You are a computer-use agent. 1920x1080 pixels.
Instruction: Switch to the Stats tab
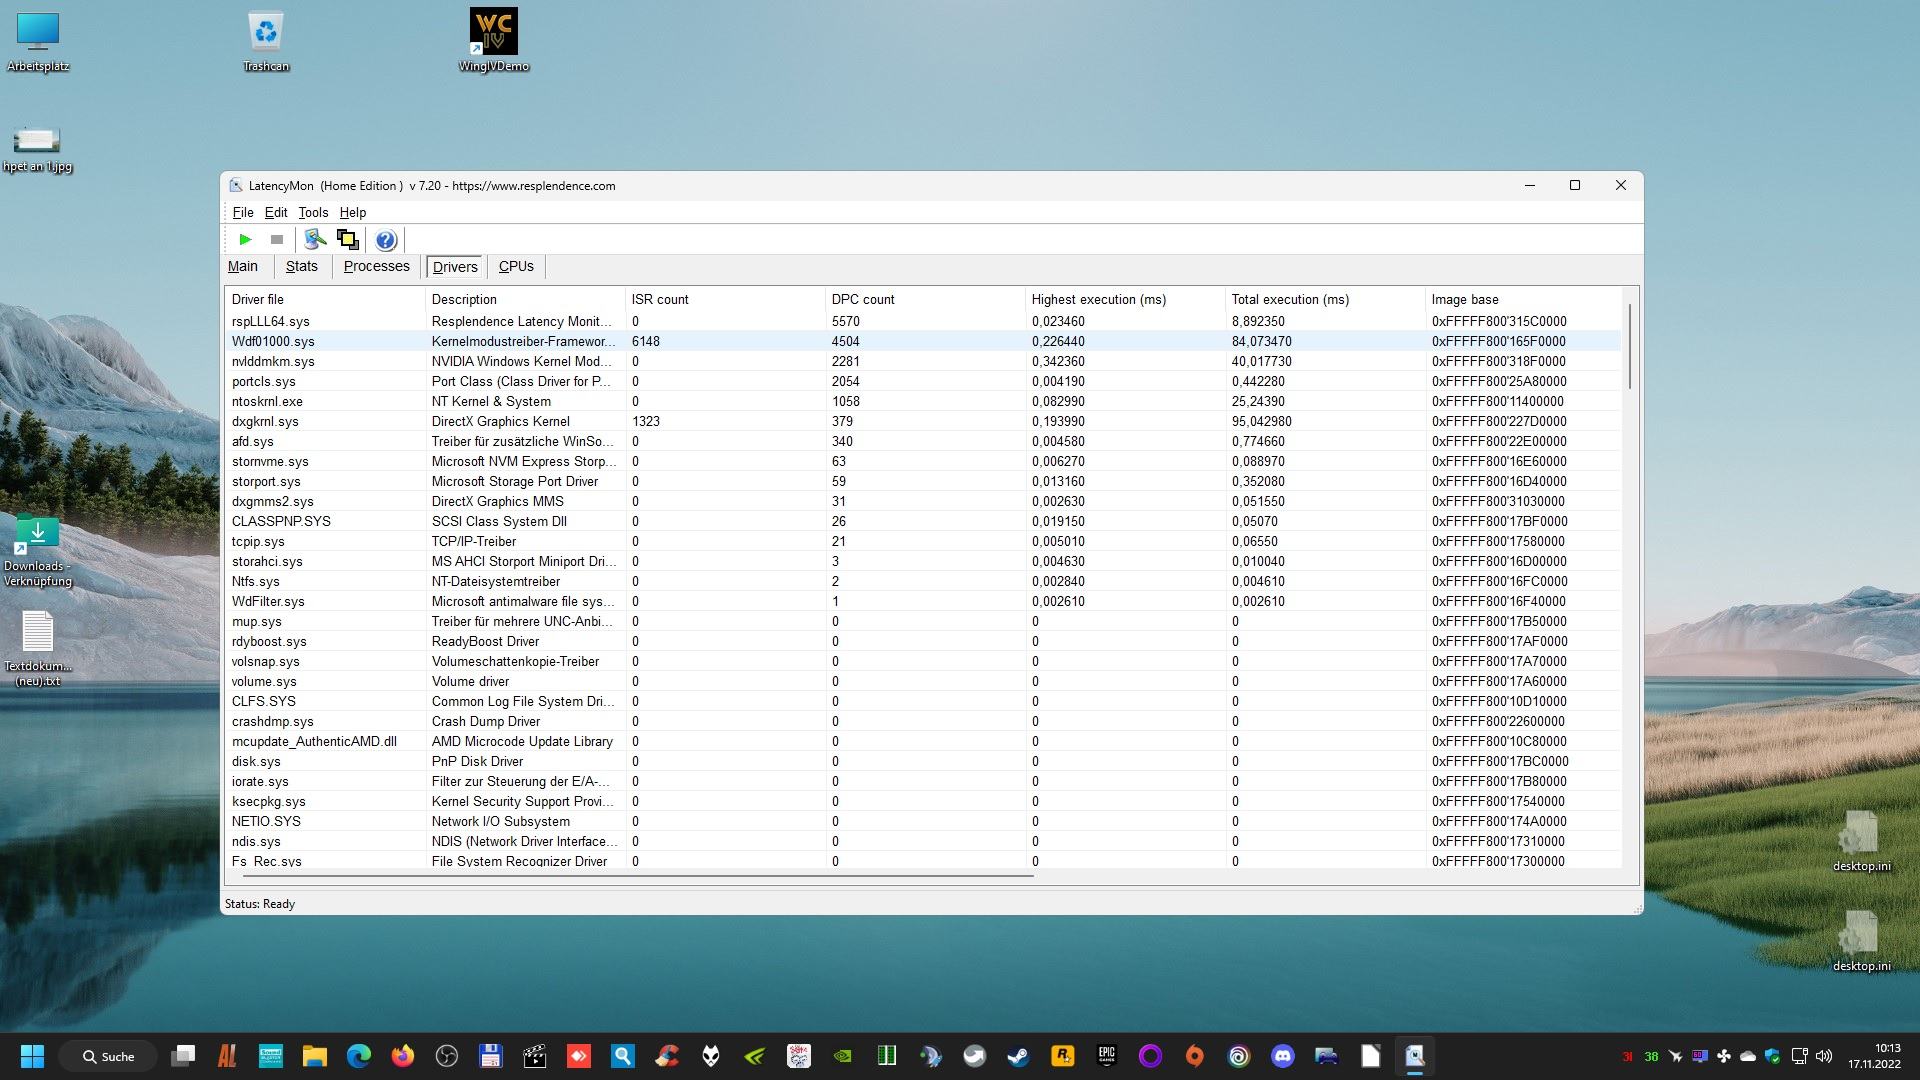tap(302, 266)
